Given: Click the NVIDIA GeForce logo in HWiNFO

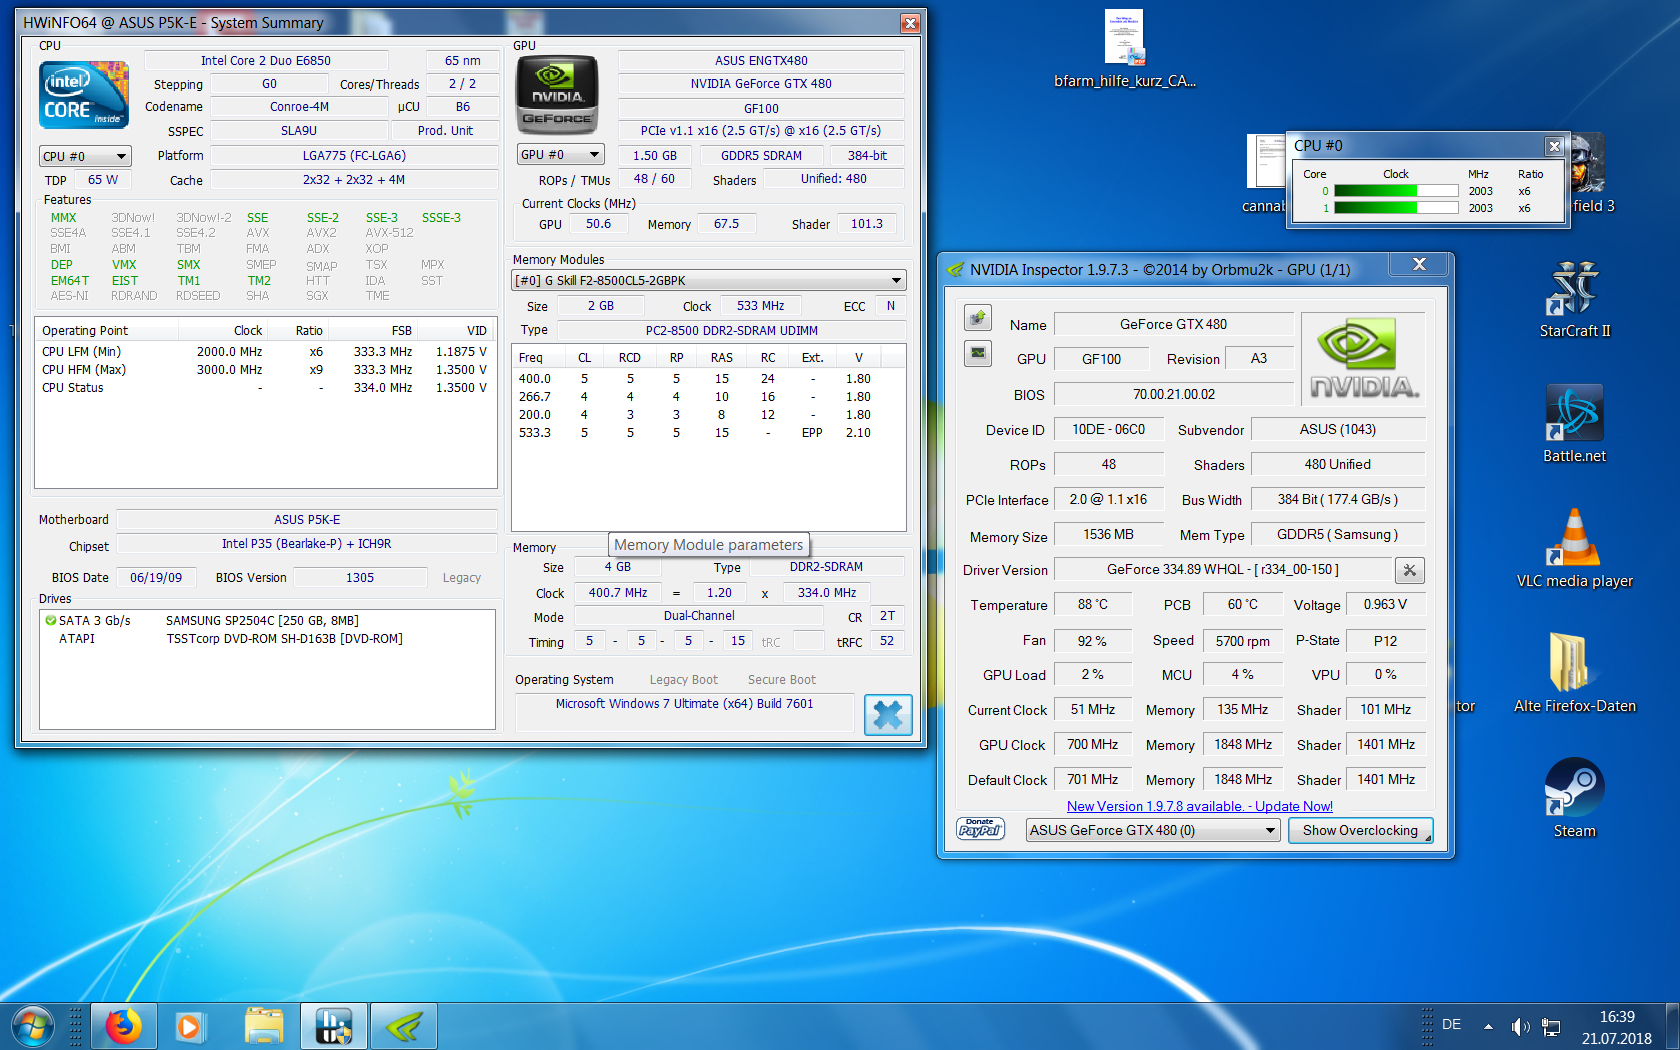Looking at the screenshot, I should [557, 95].
